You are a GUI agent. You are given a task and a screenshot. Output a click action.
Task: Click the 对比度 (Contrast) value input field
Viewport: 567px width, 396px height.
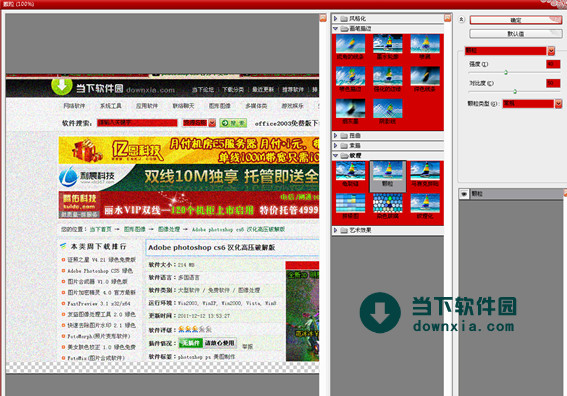click(x=553, y=83)
